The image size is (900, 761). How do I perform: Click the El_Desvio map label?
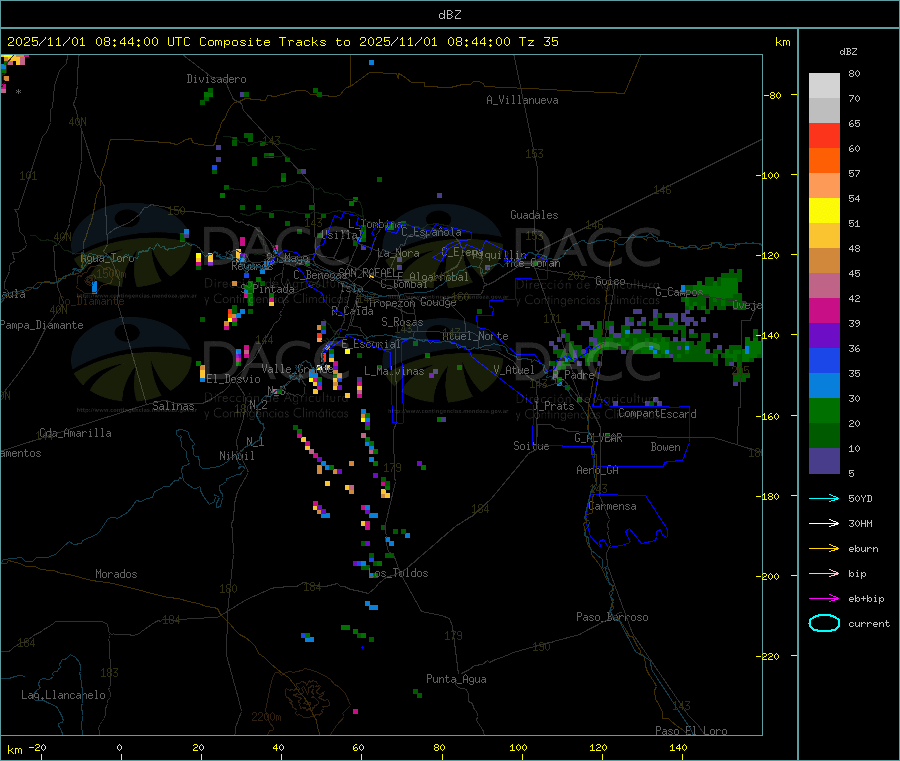tap(233, 379)
